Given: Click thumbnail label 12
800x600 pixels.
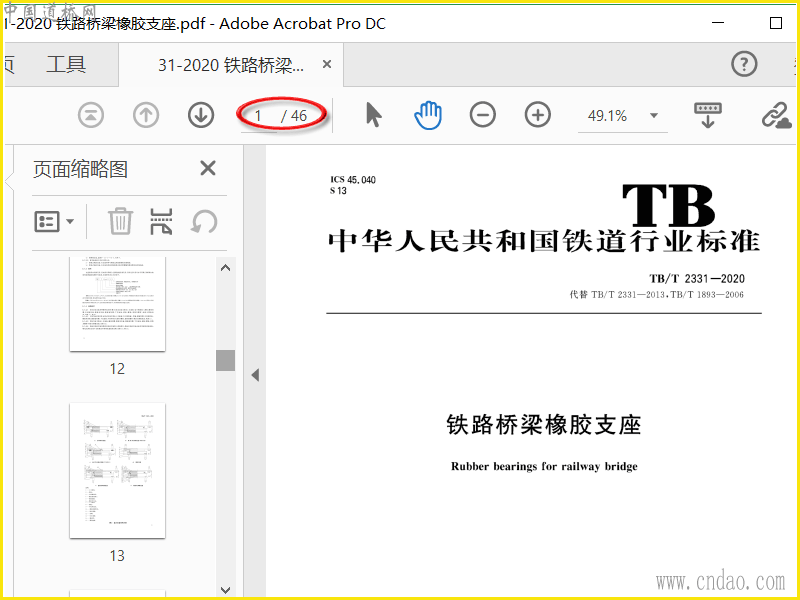Looking at the screenshot, I should [117, 368].
